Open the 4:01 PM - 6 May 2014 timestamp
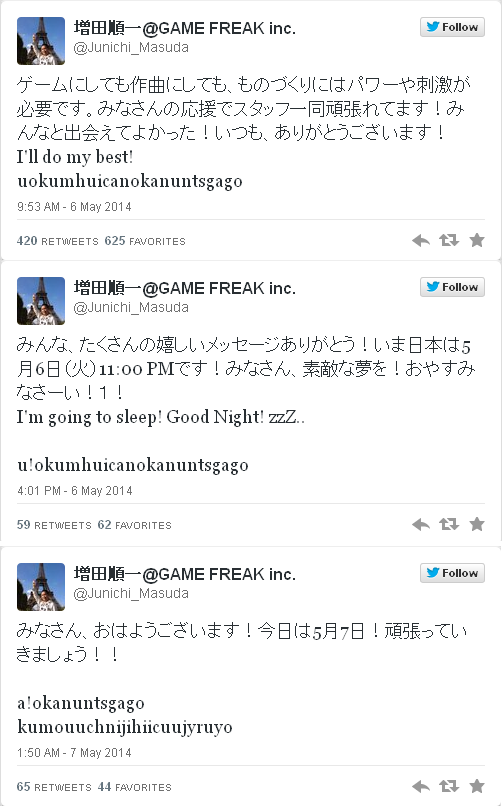The width and height of the screenshot is (502, 806). point(75,491)
